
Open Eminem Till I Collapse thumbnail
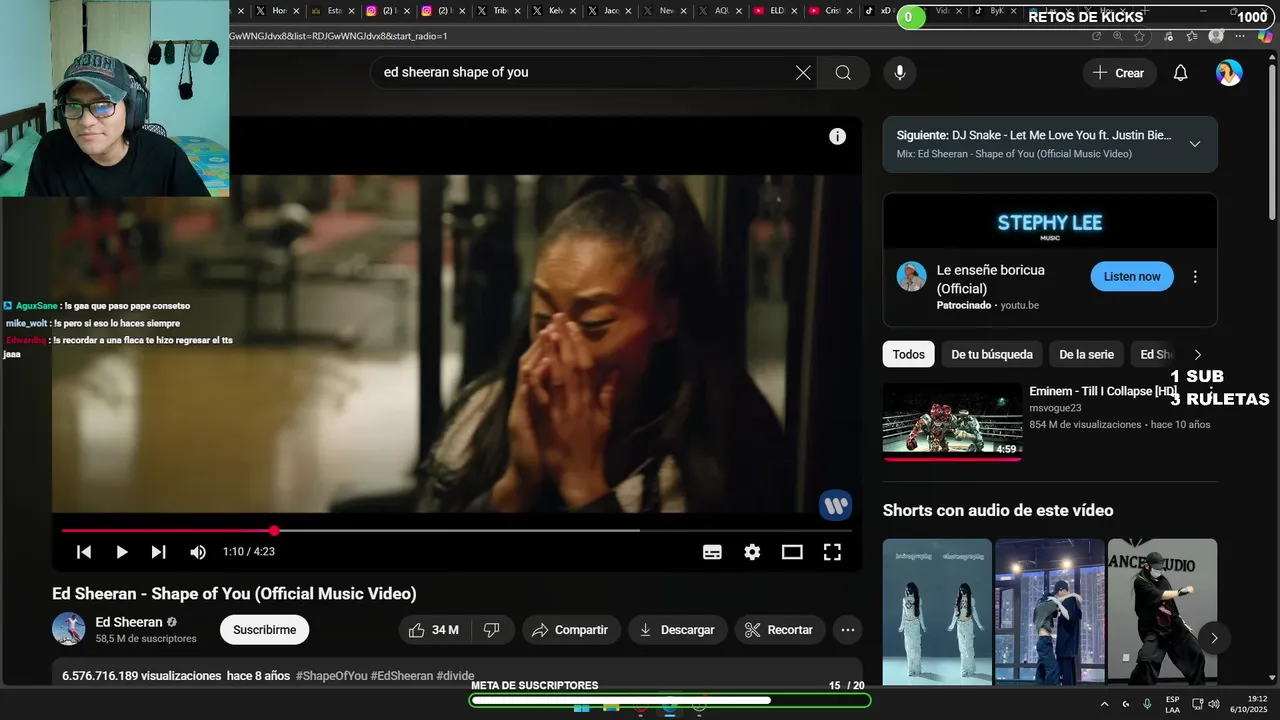click(952, 421)
